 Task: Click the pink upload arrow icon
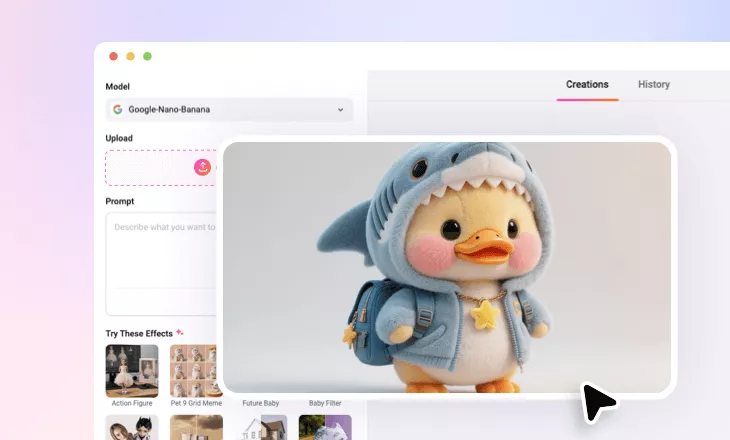tap(202, 167)
